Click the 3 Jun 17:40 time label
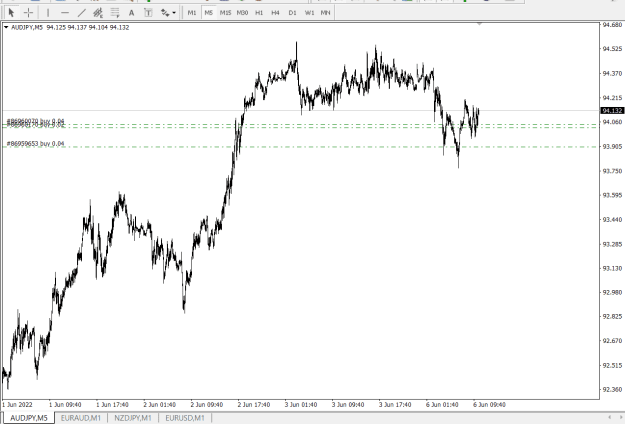This screenshot has height=424, width=625. point(395,404)
